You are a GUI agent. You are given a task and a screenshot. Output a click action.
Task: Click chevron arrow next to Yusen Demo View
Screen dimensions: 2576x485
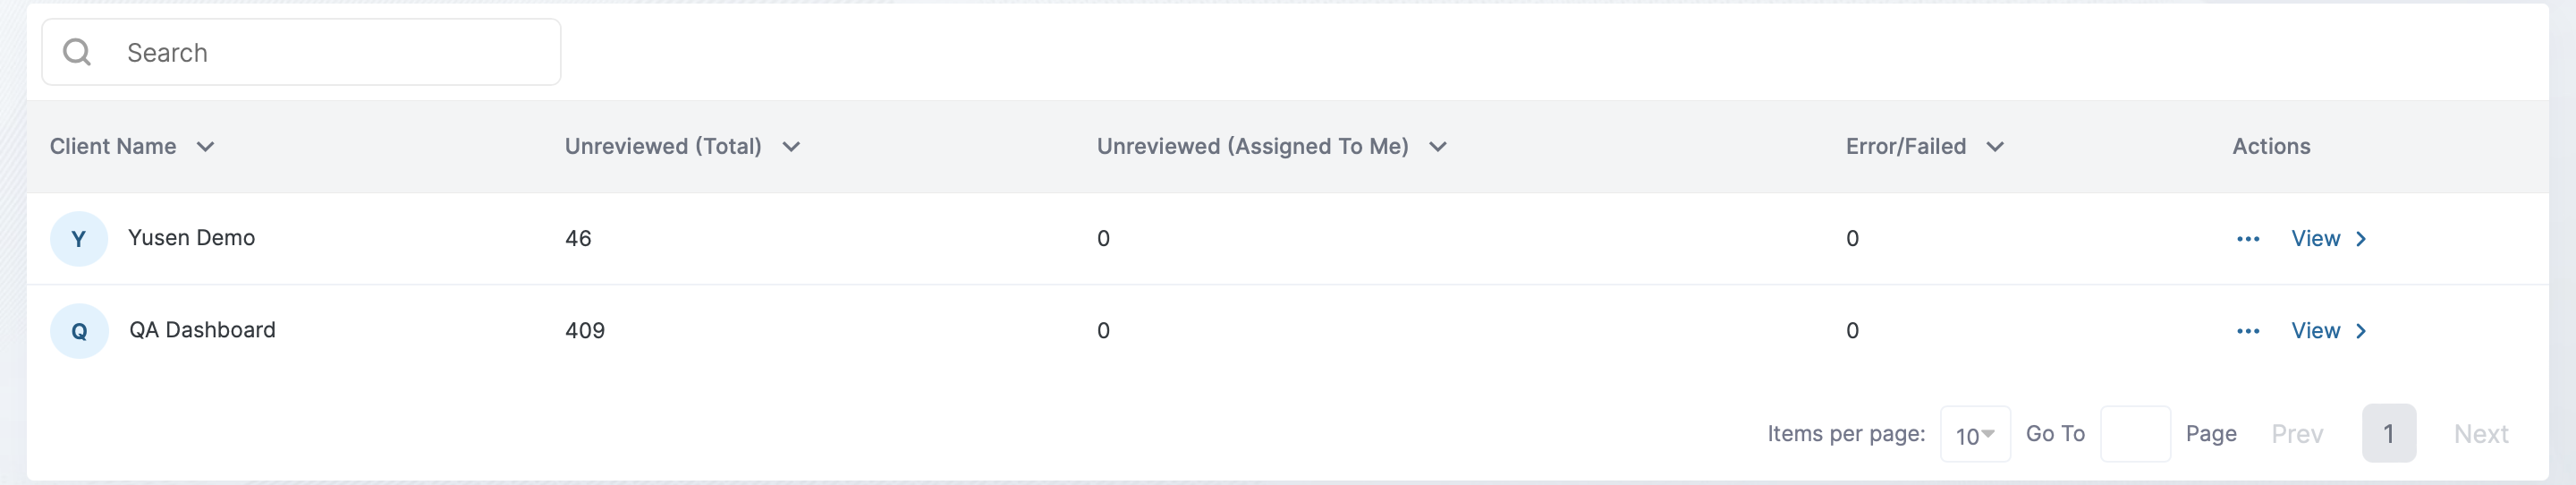(x=2361, y=239)
